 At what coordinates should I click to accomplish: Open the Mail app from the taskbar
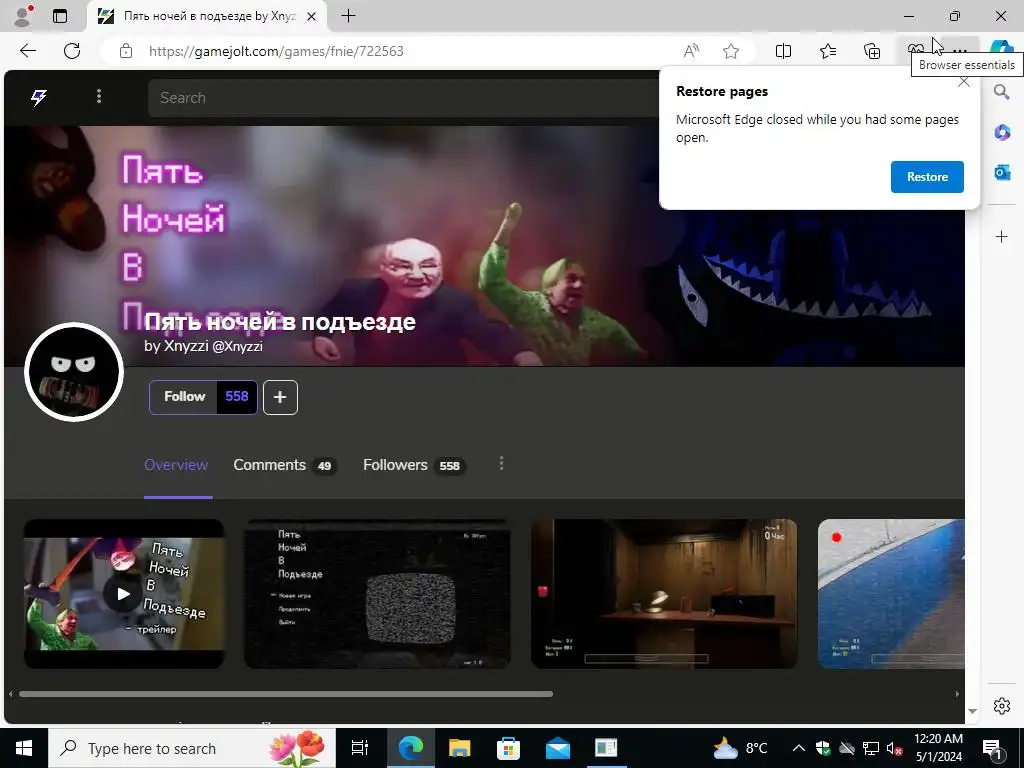point(558,748)
